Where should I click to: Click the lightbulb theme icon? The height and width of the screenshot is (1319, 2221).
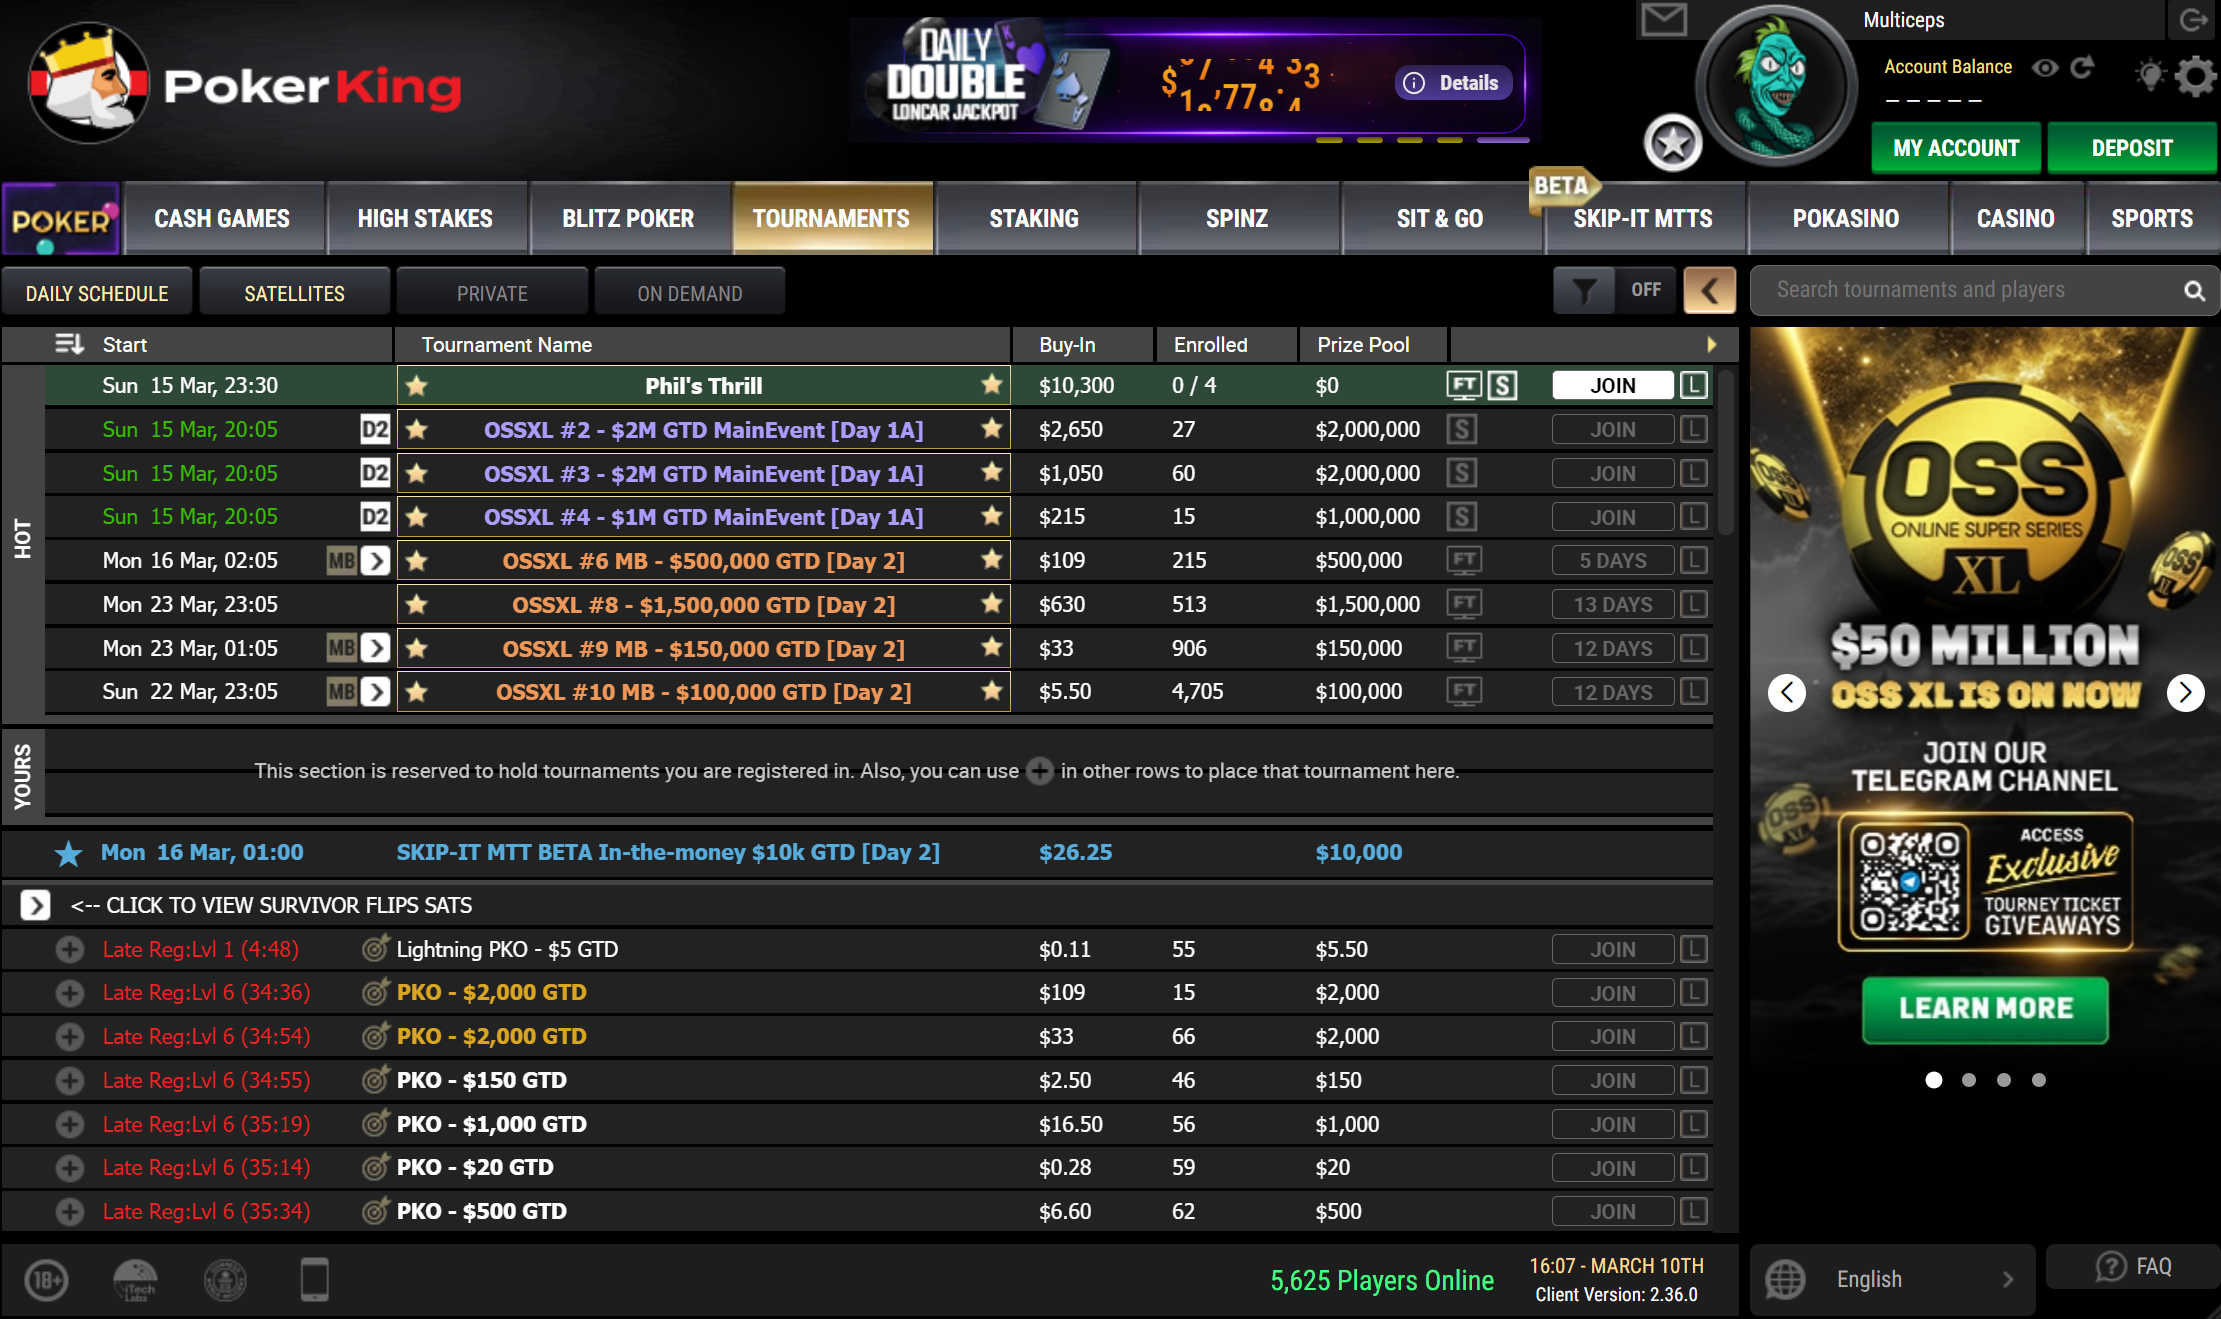[2150, 75]
